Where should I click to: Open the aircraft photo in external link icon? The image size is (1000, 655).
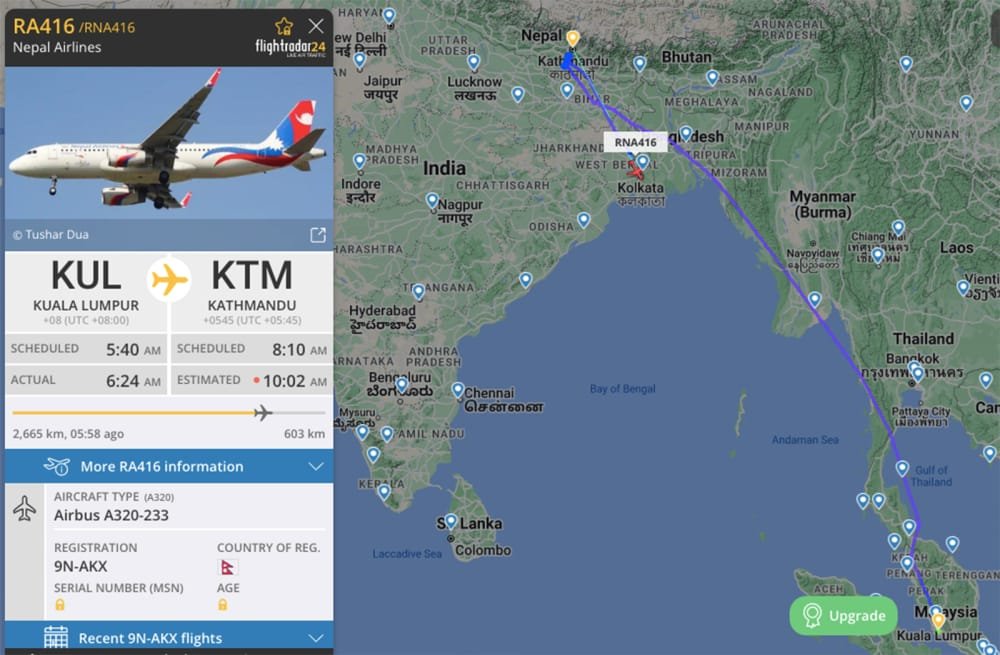318,235
